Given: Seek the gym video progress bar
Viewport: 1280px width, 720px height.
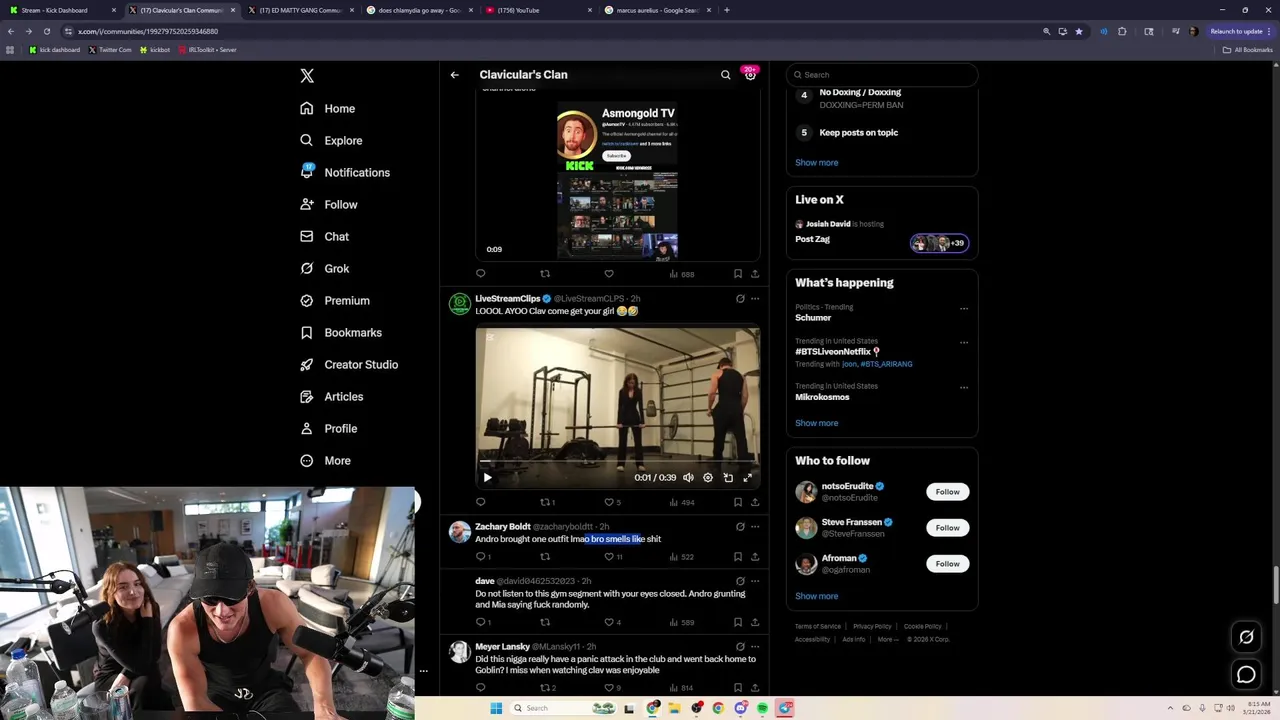Looking at the screenshot, I should tap(617, 463).
